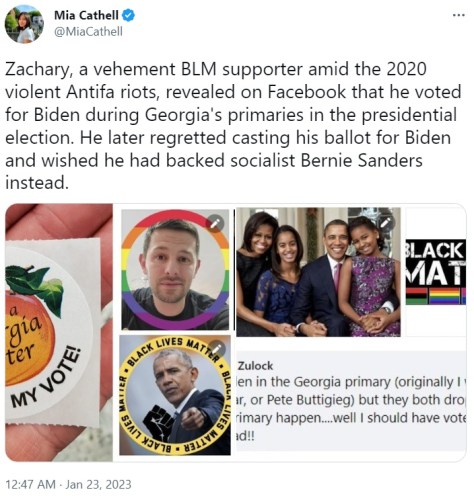474x496 pixels.
Task: Open the rainbow-frame selfie image
Action: coord(175,269)
